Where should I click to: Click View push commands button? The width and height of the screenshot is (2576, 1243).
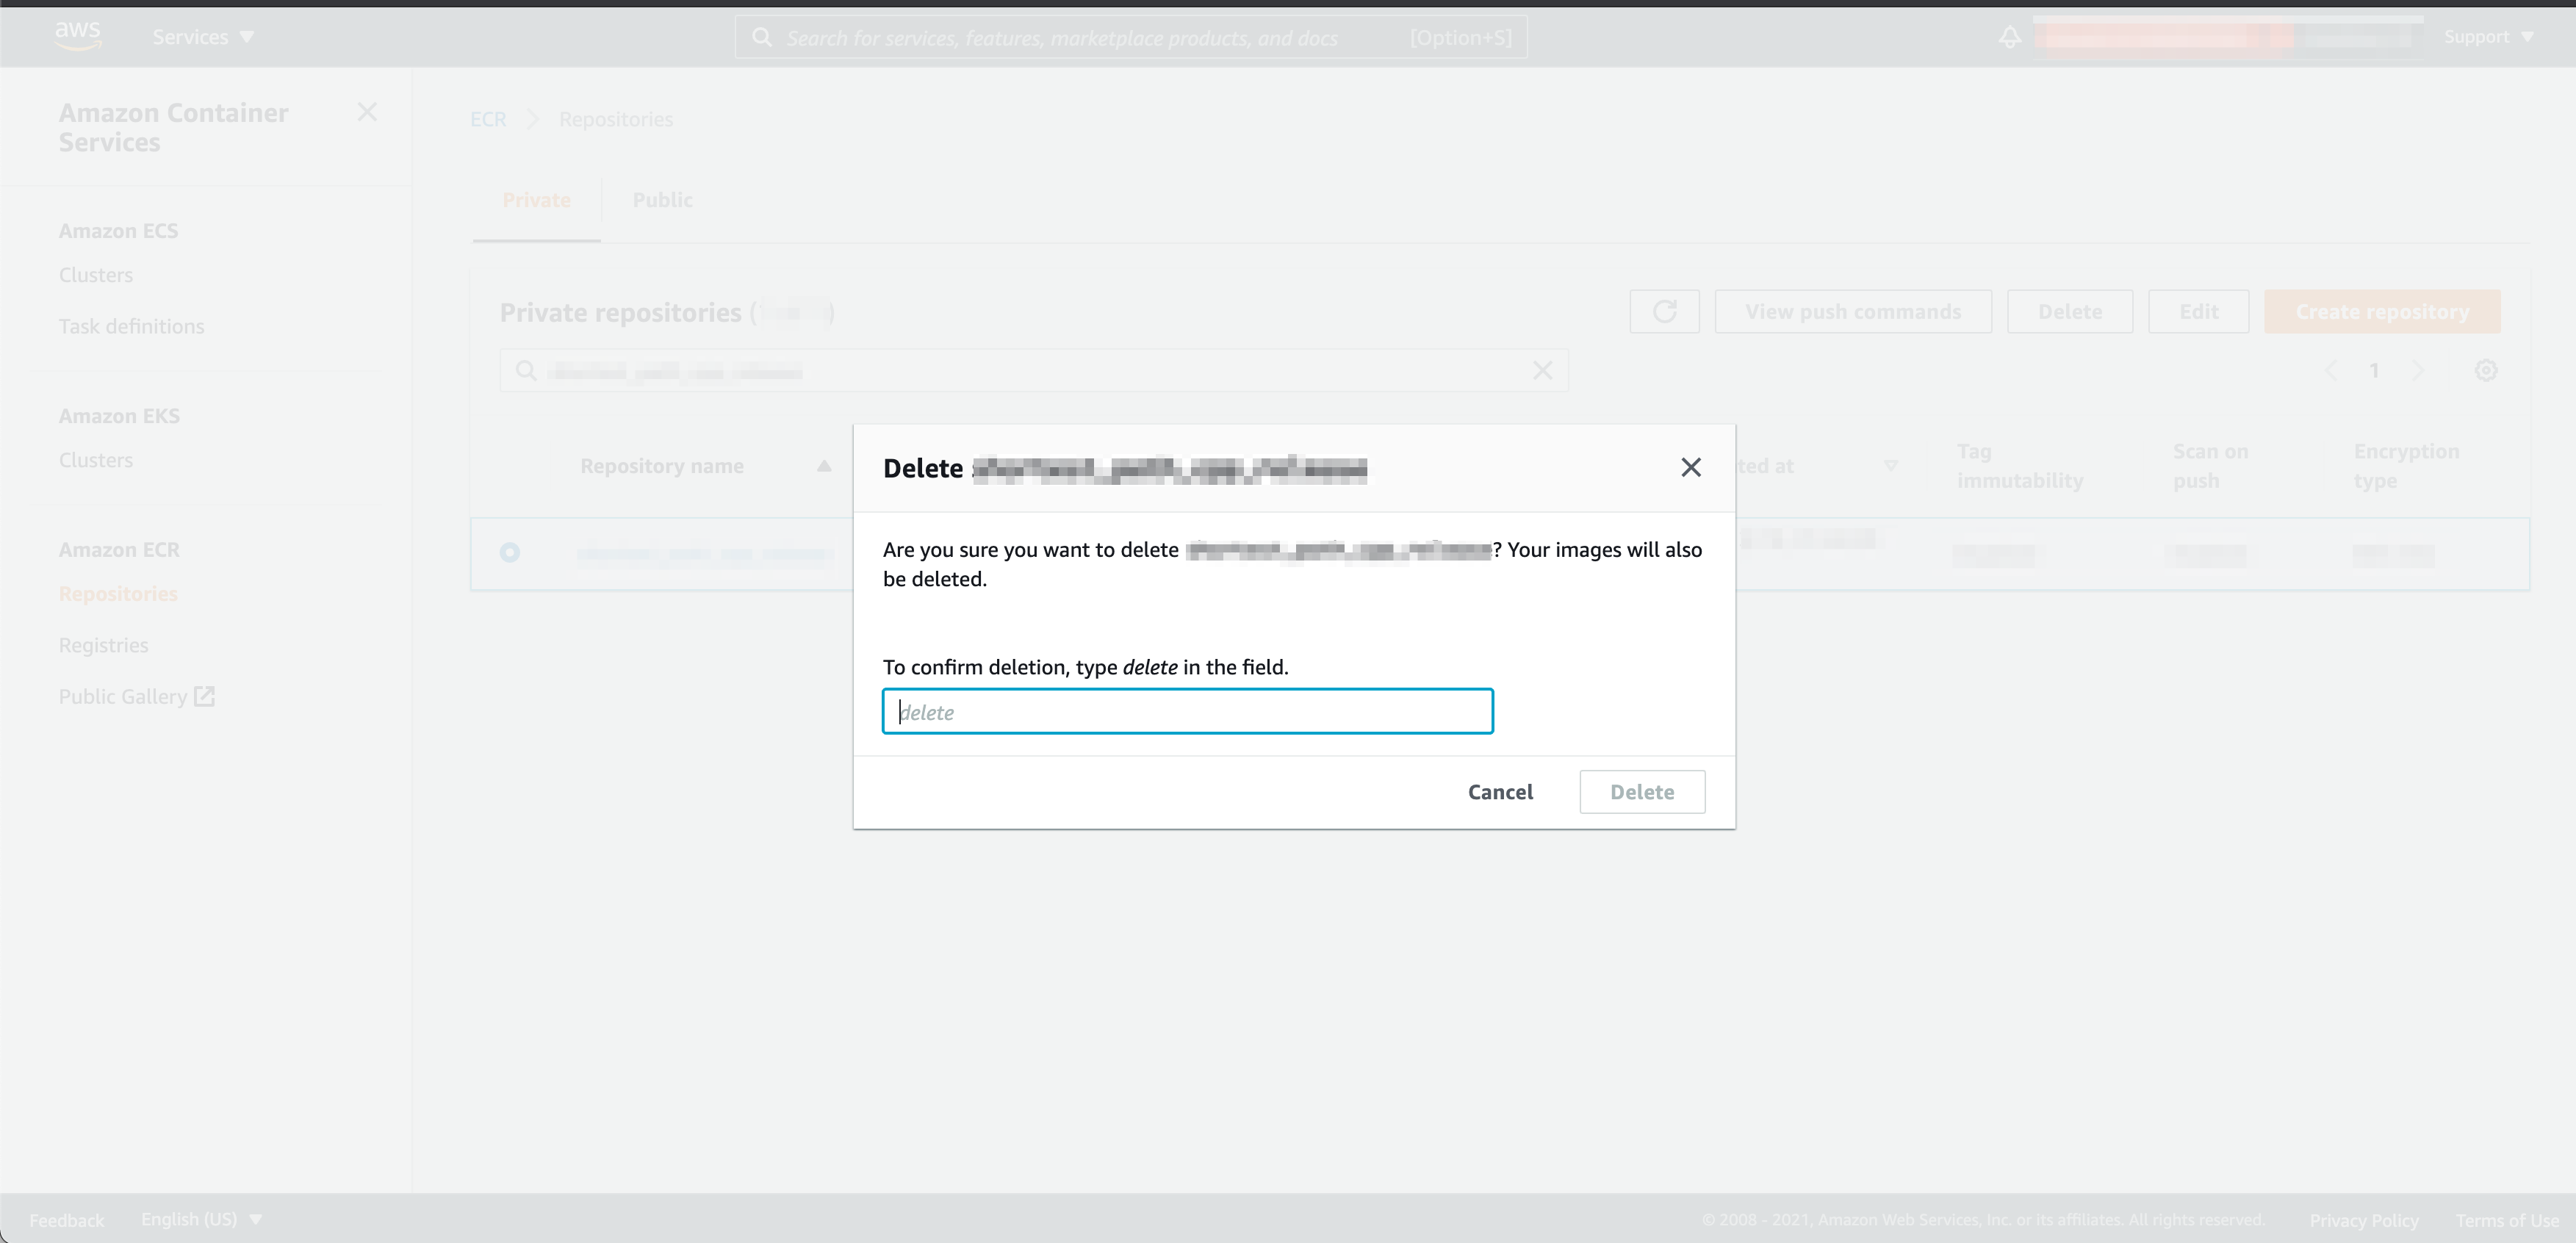[1853, 312]
